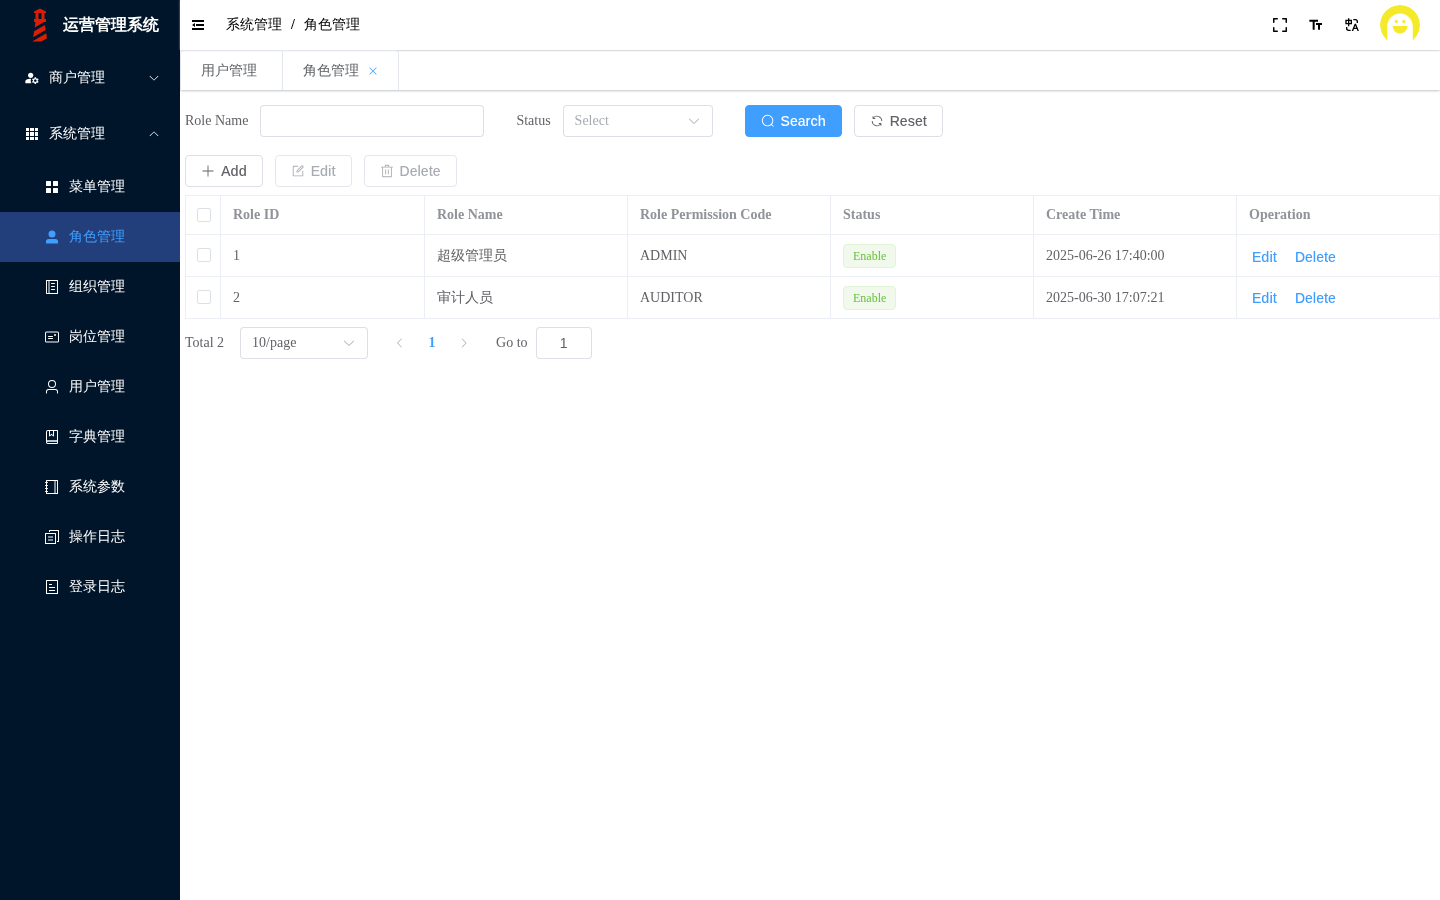Screen dimensions: 1440x900
Task: Focus the Role Name input field
Action: 372,121
